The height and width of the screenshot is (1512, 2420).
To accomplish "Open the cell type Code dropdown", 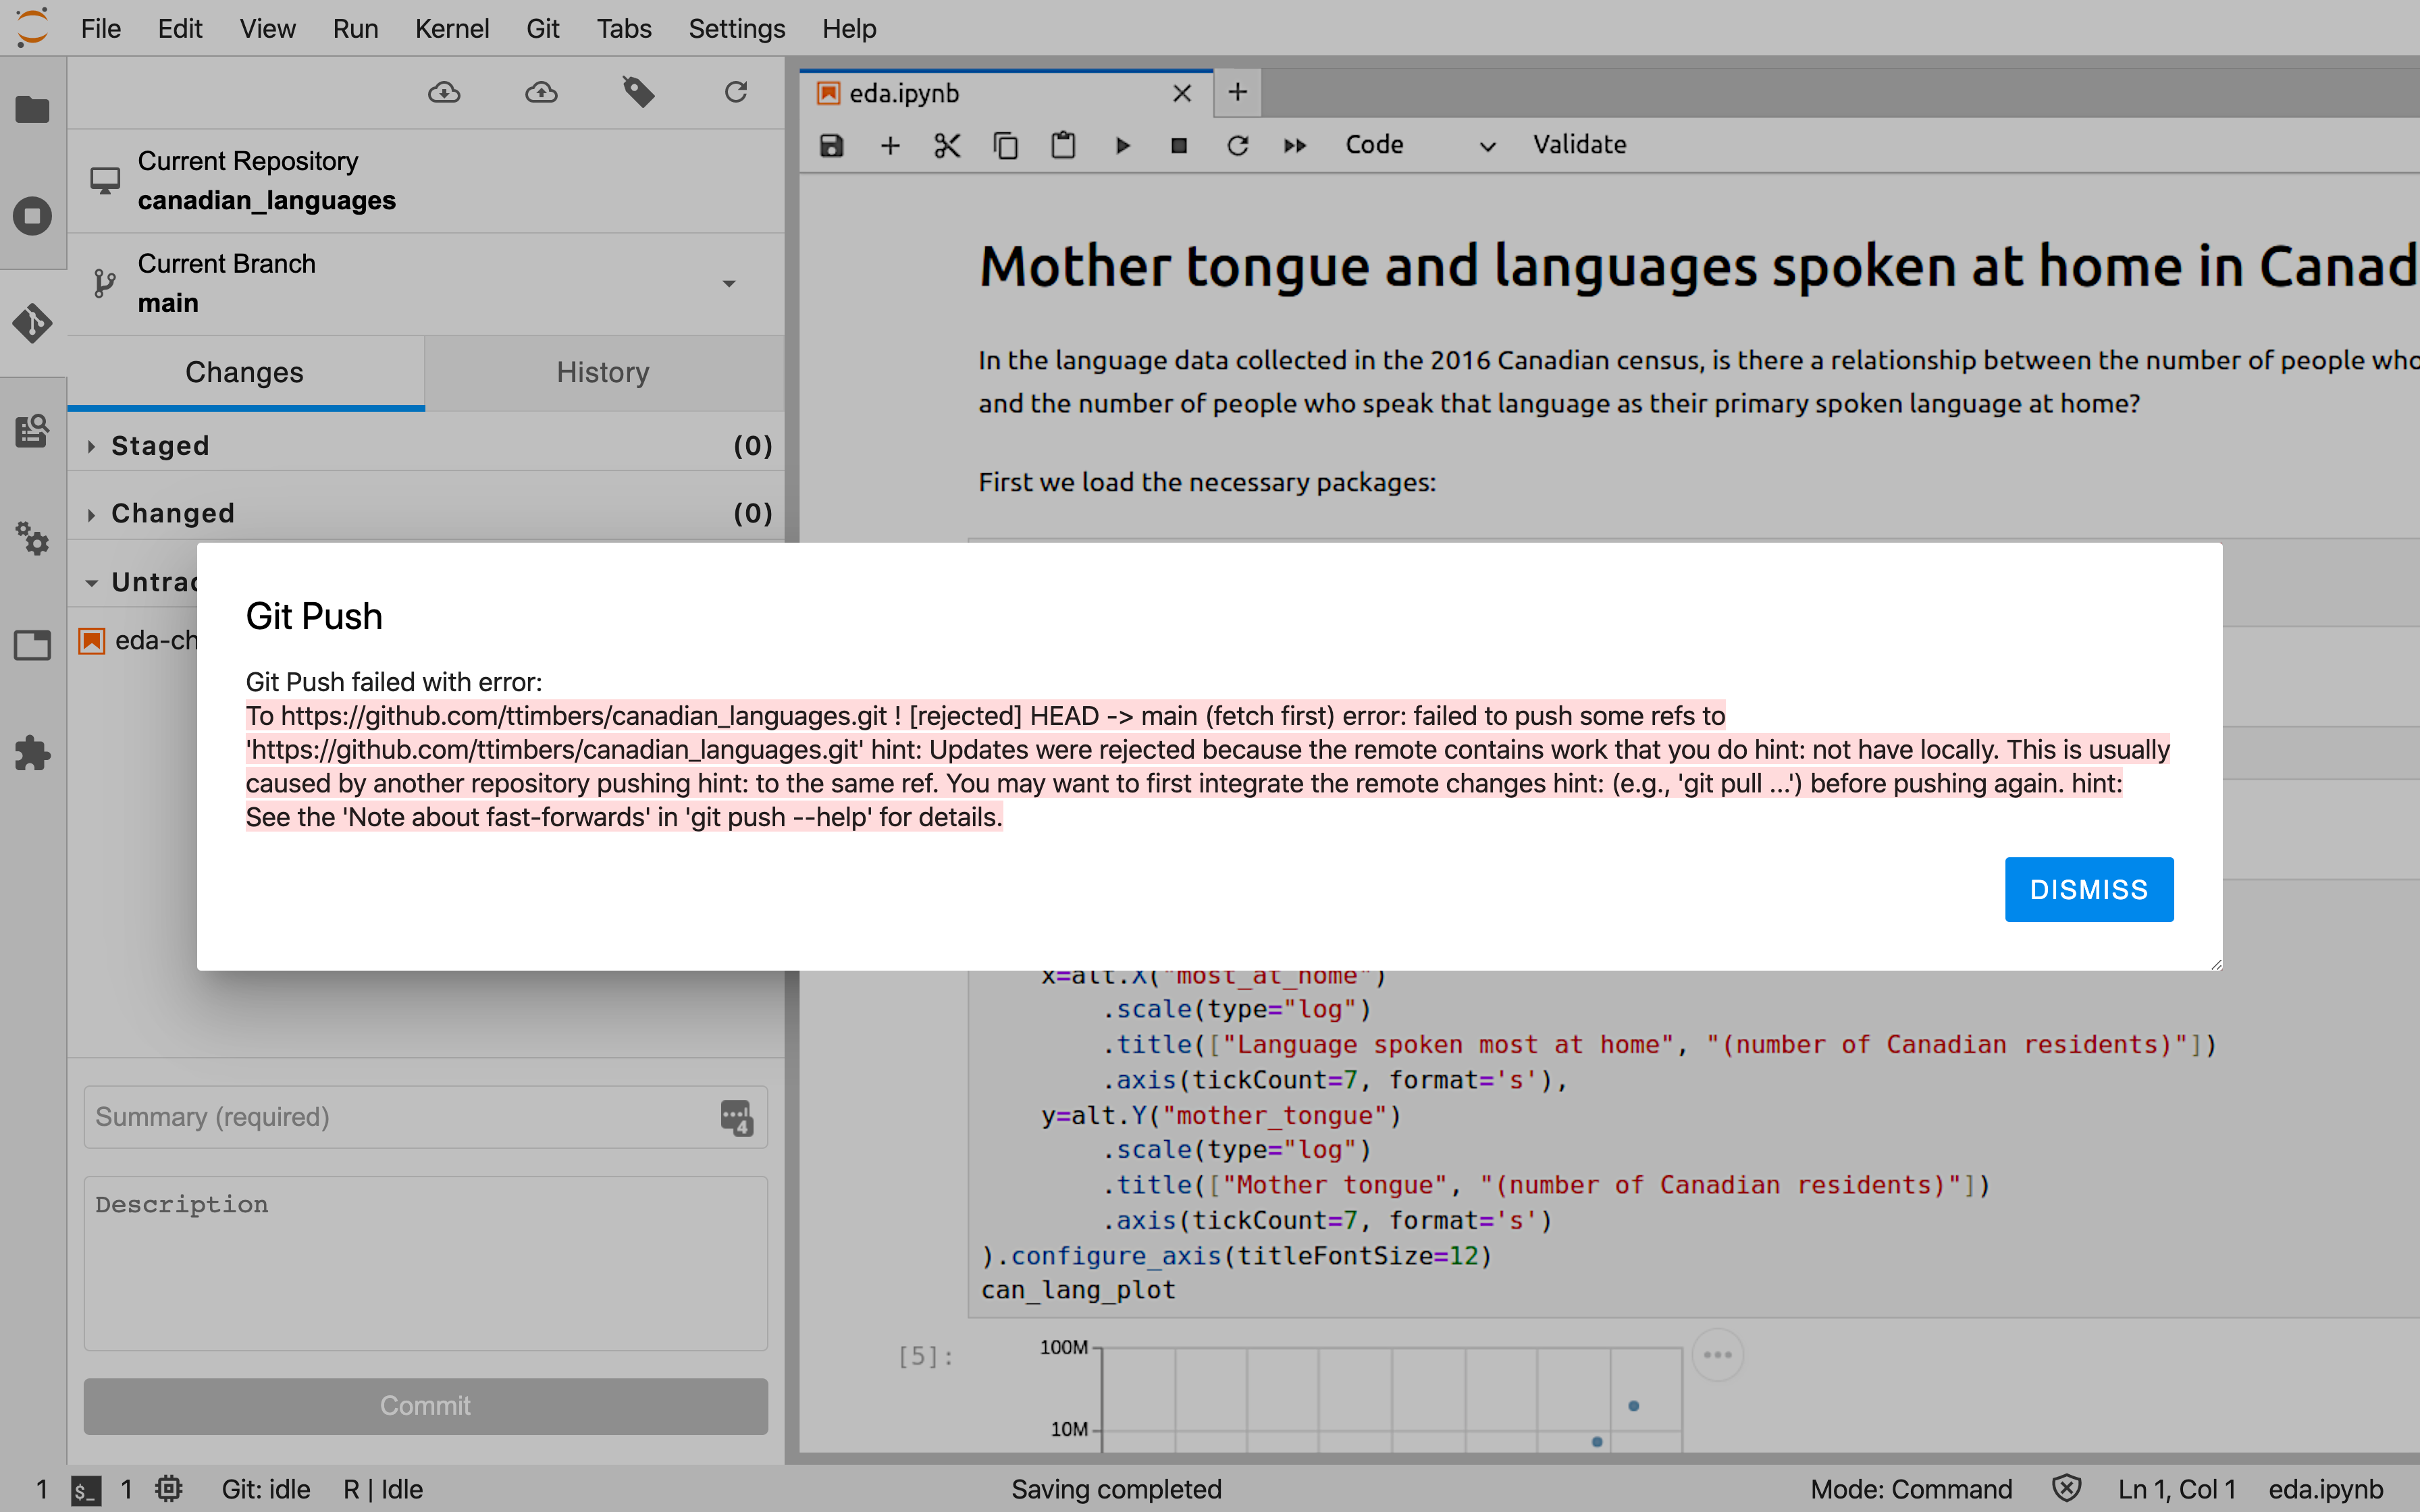I will pos(1419,145).
